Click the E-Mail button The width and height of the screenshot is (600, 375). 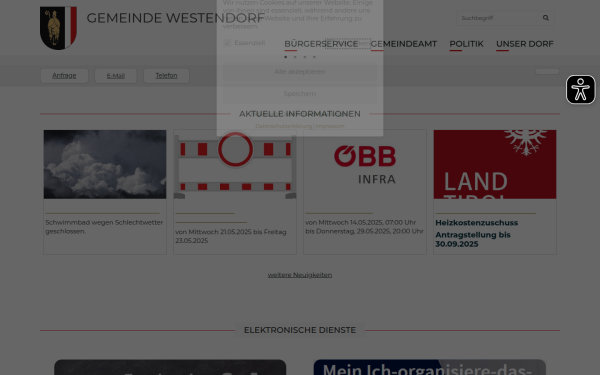(x=116, y=76)
